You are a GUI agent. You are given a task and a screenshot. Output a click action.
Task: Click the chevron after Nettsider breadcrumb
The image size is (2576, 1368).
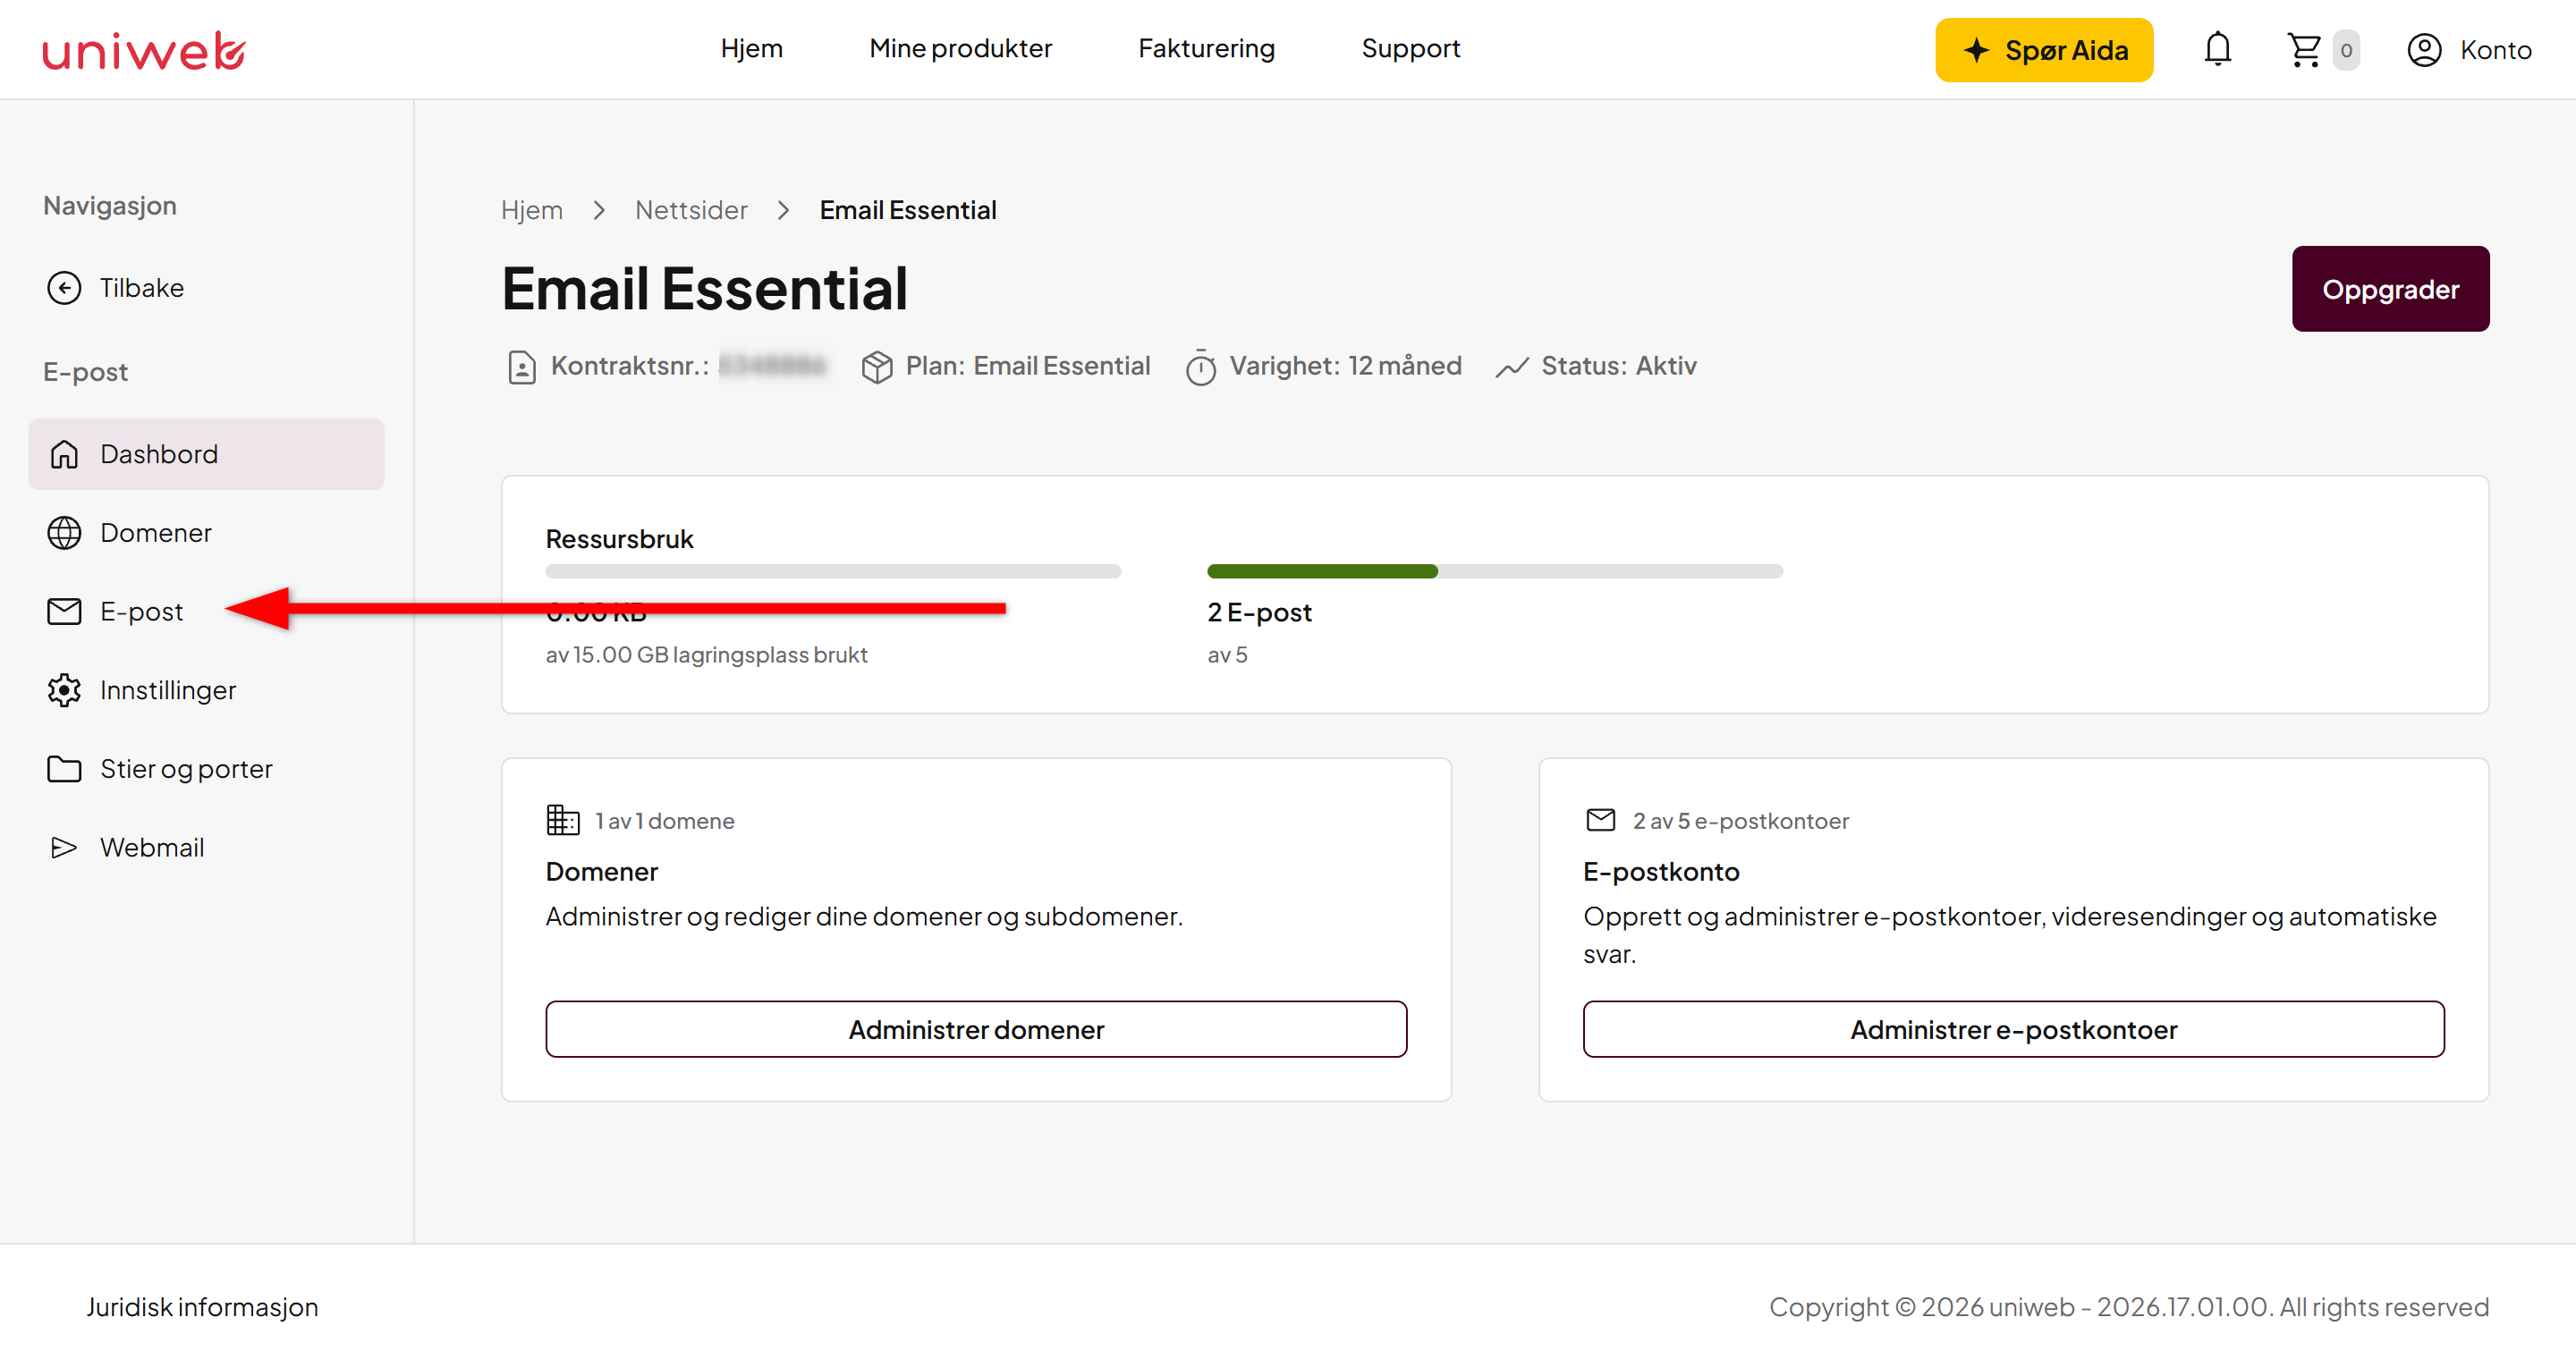pyautogui.click(x=784, y=210)
